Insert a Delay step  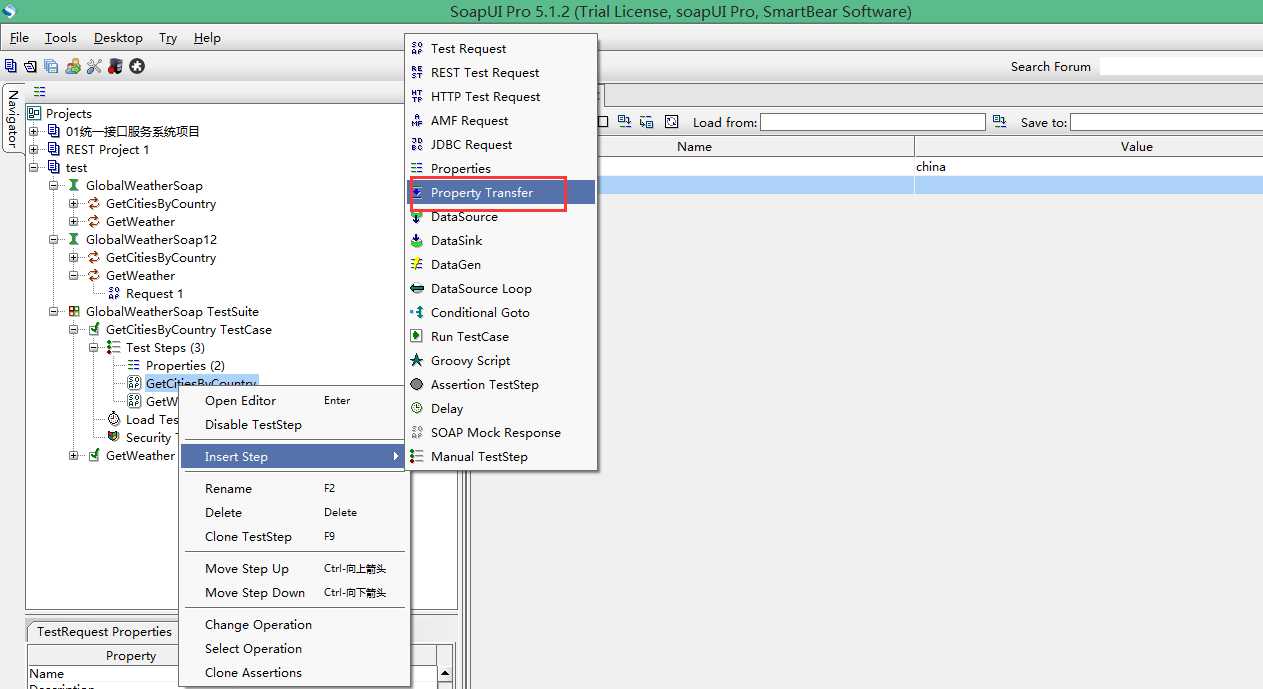point(501,408)
